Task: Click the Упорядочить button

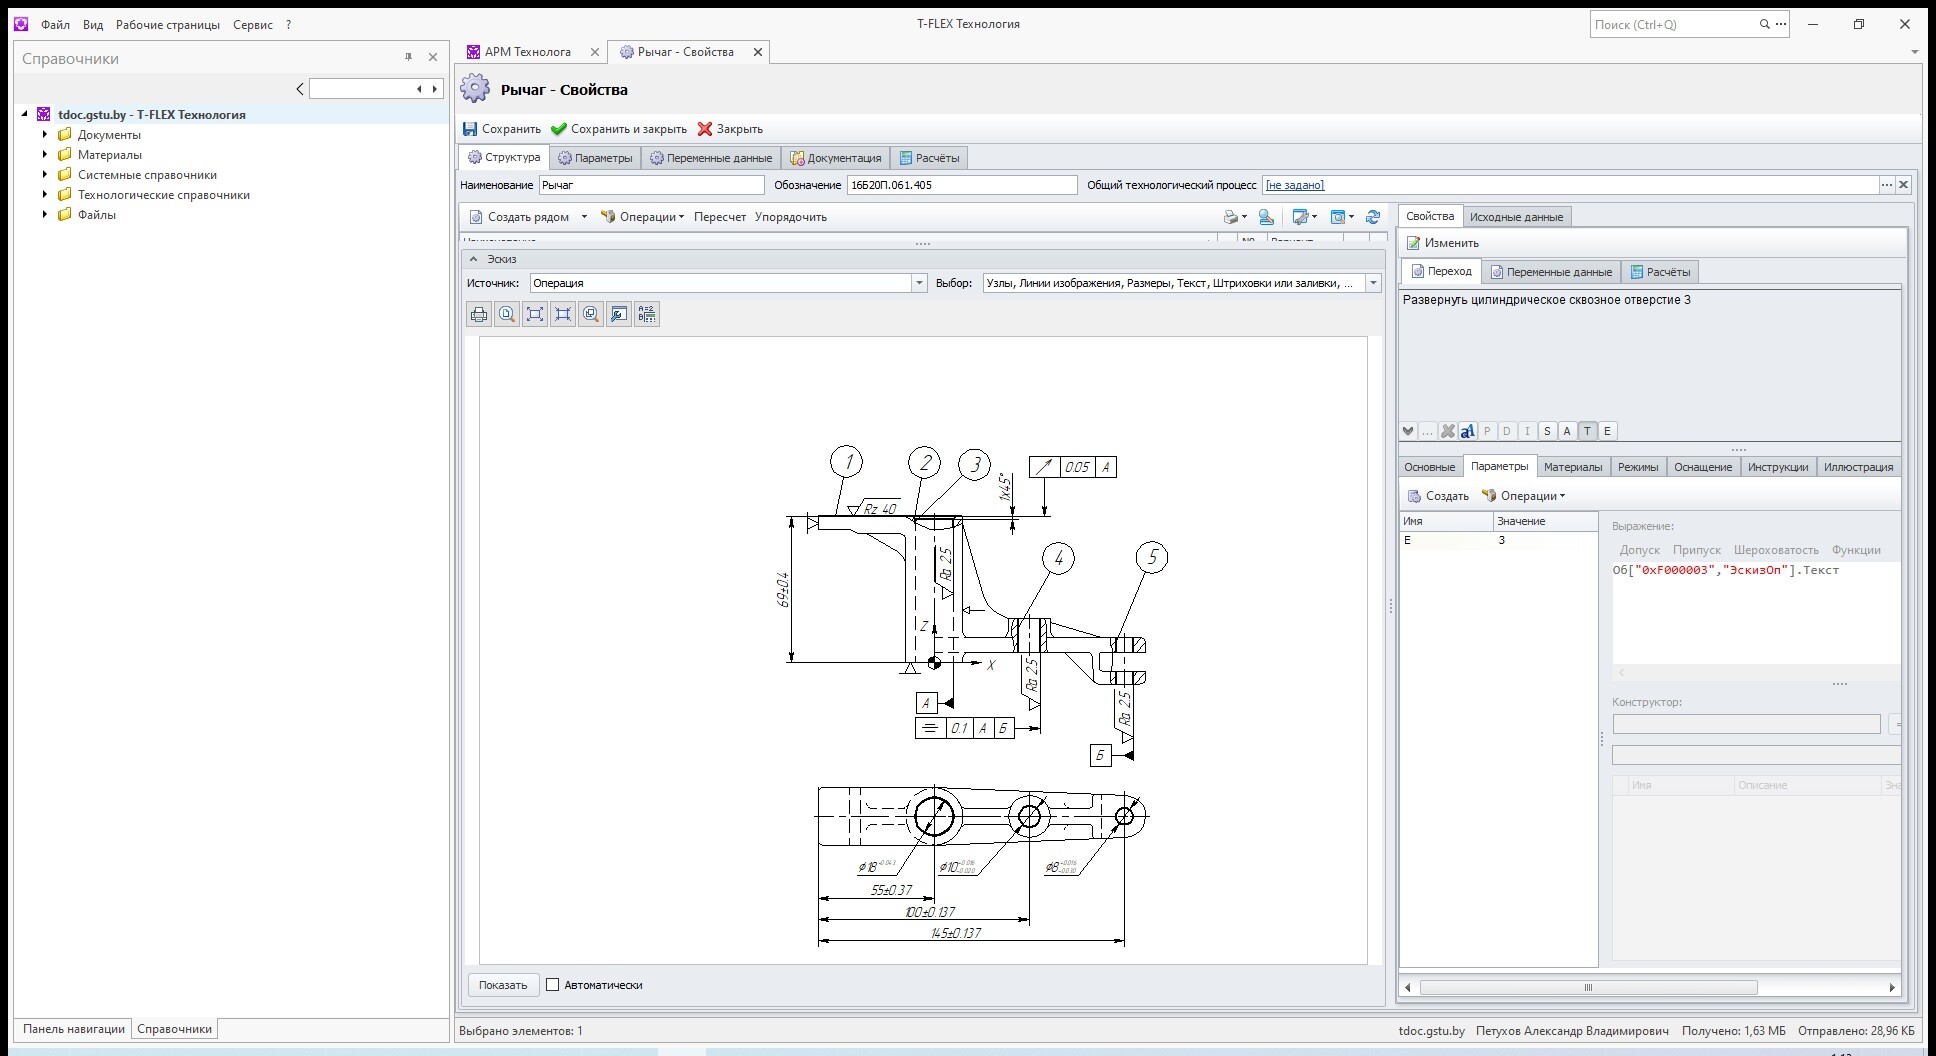Action: [791, 217]
